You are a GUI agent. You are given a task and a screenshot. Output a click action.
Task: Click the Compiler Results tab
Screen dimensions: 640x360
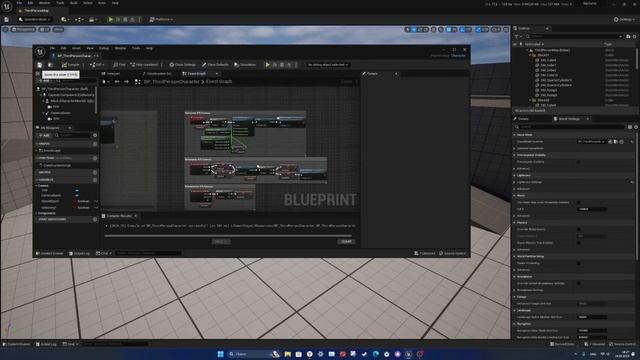pos(119,216)
